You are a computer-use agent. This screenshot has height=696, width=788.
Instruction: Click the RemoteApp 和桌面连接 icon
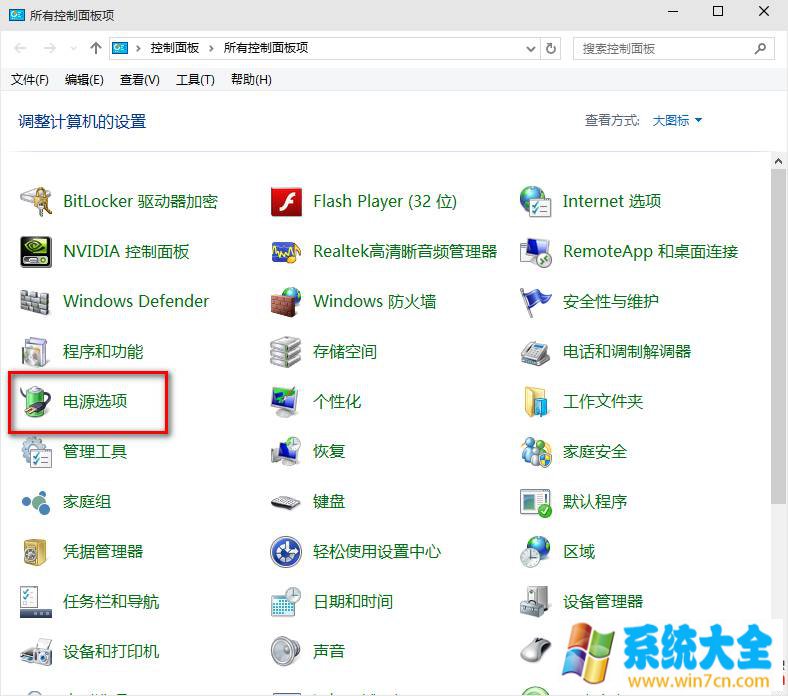pos(535,252)
